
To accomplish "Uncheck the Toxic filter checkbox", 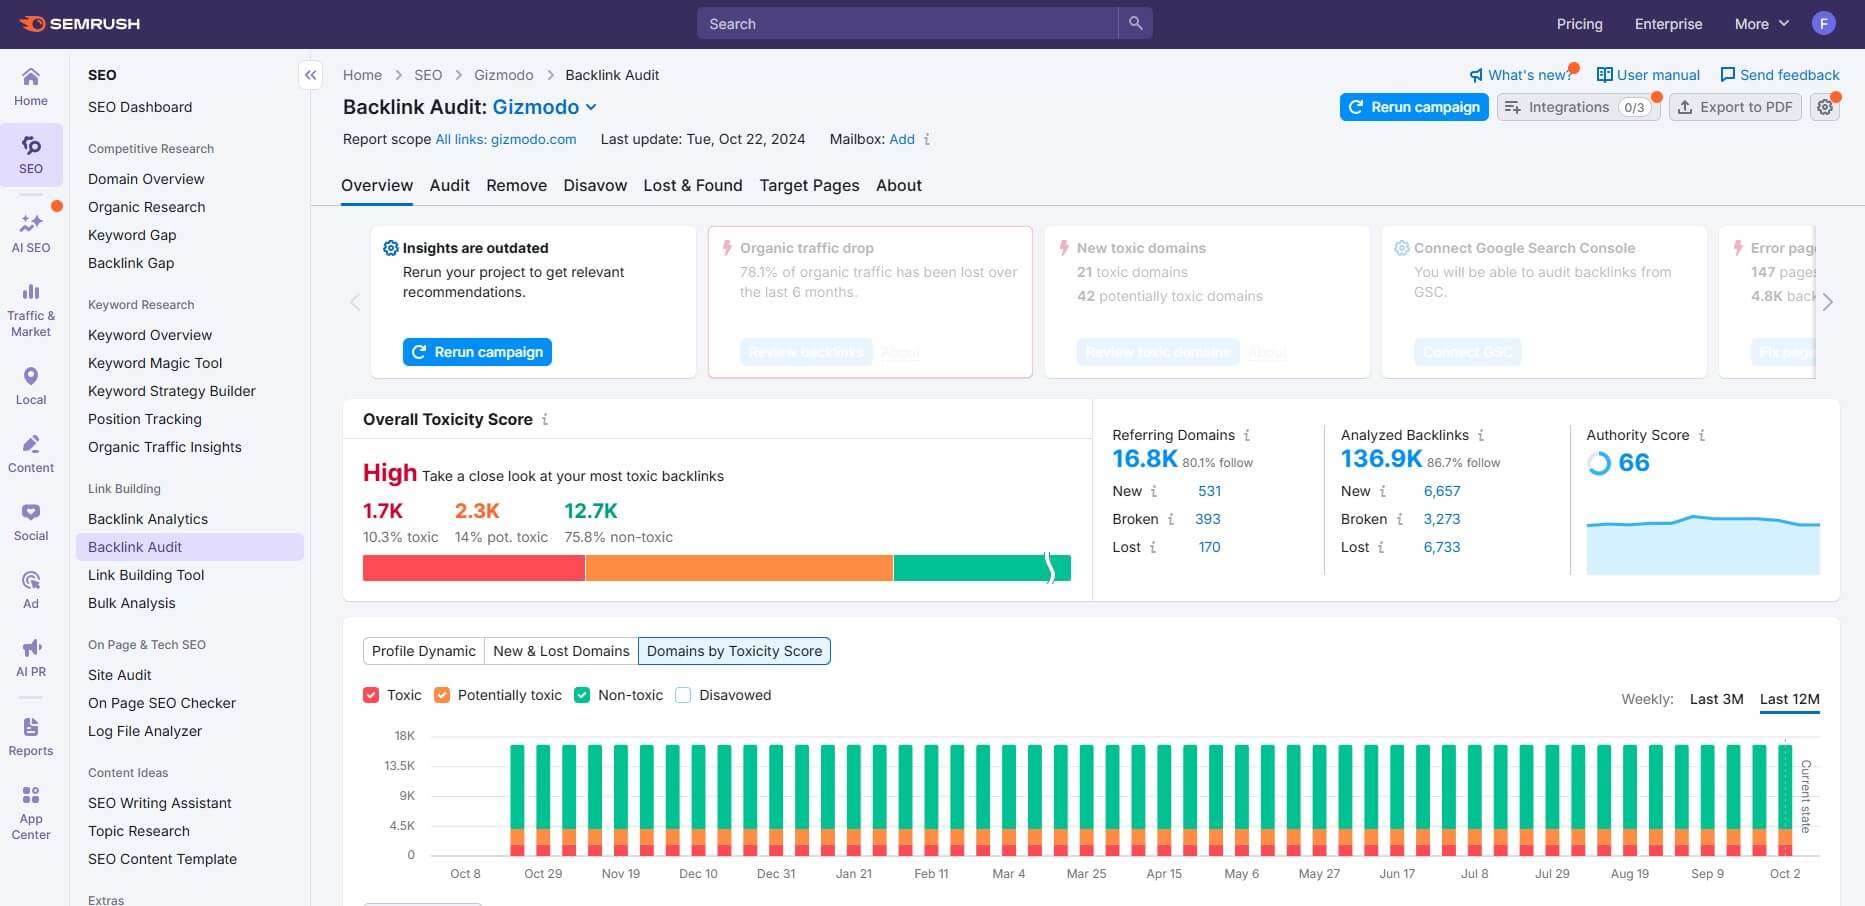I will [371, 694].
